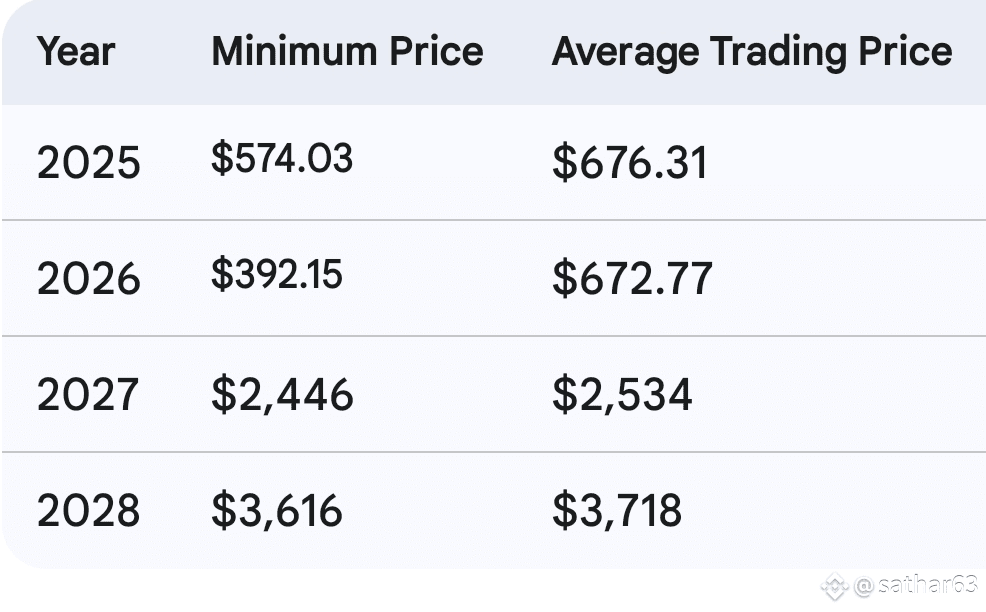Image resolution: width=986 pixels, height=612 pixels.
Task: Select the $392.15 minimum price value
Action: (x=277, y=274)
